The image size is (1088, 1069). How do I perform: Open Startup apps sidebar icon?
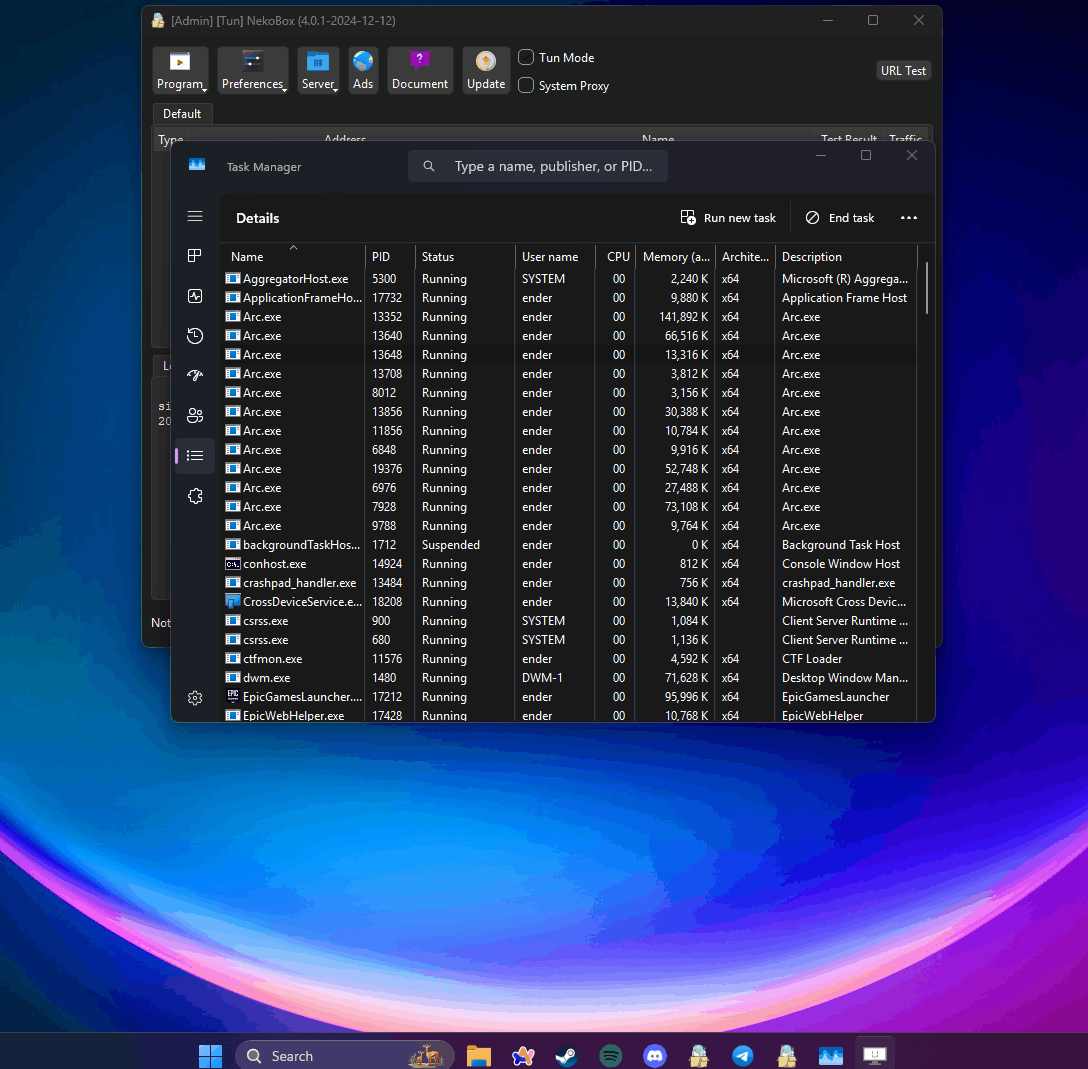click(195, 376)
